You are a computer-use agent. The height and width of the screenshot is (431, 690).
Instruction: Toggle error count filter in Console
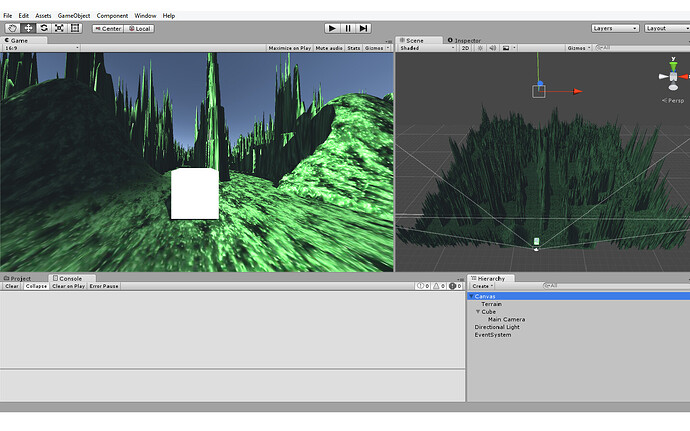pos(455,286)
